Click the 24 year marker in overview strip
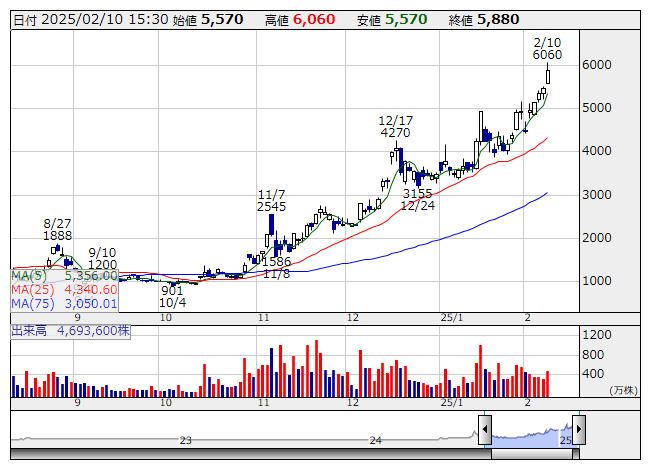The height and width of the screenshot is (470, 653). [x=376, y=440]
